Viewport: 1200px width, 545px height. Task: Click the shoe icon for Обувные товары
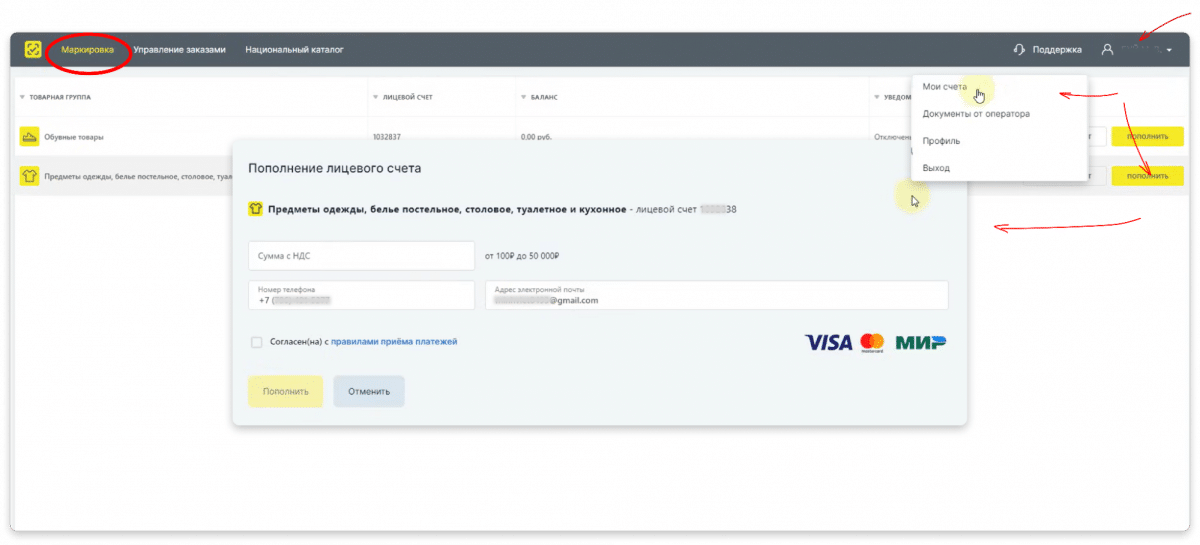30,137
